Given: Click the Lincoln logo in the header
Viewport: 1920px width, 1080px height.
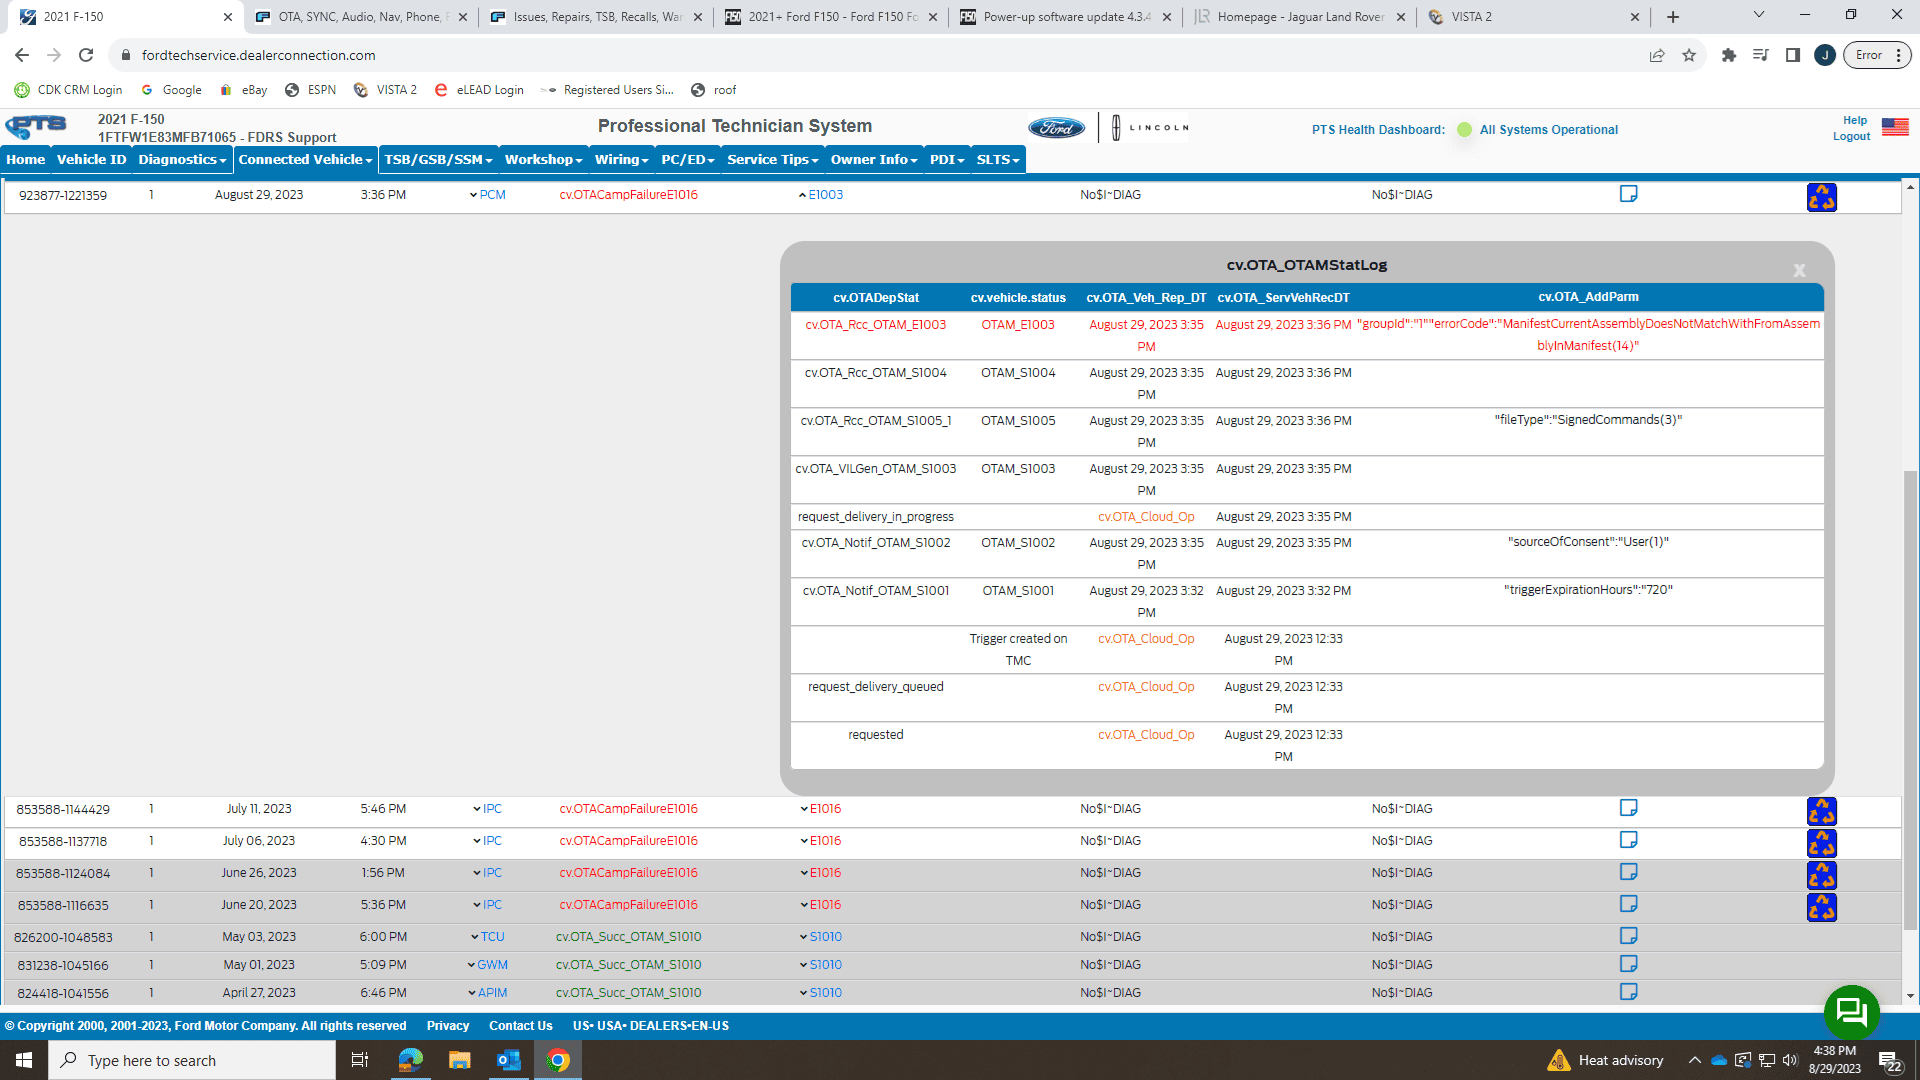Looking at the screenshot, I should click(1146, 127).
